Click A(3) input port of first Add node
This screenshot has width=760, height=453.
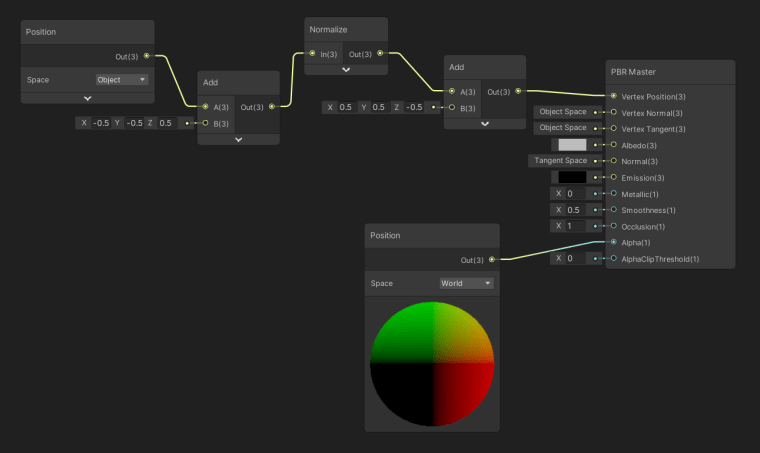click(x=206, y=107)
